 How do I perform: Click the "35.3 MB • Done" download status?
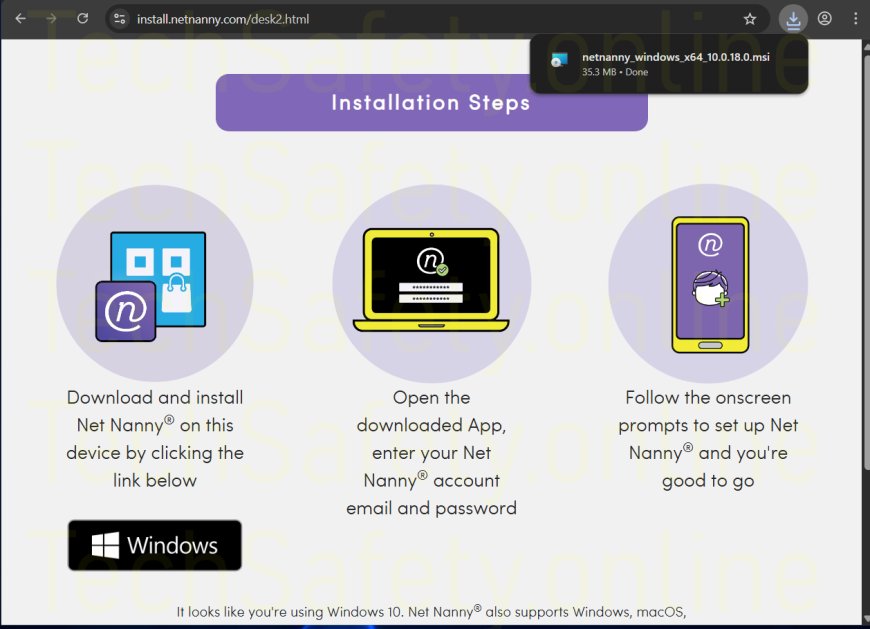[x=615, y=73]
